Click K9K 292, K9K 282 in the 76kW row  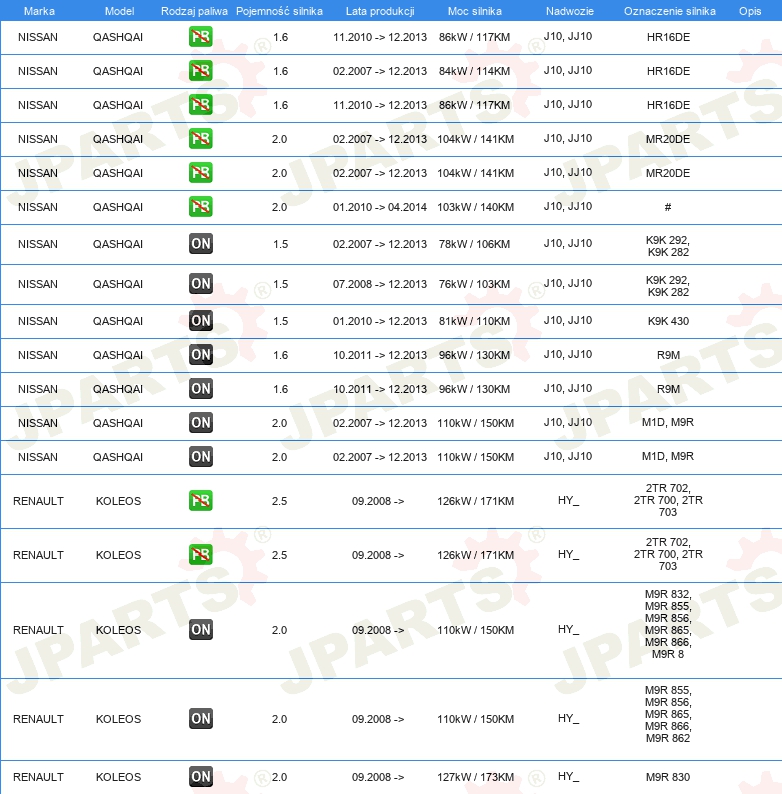pos(668,286)
